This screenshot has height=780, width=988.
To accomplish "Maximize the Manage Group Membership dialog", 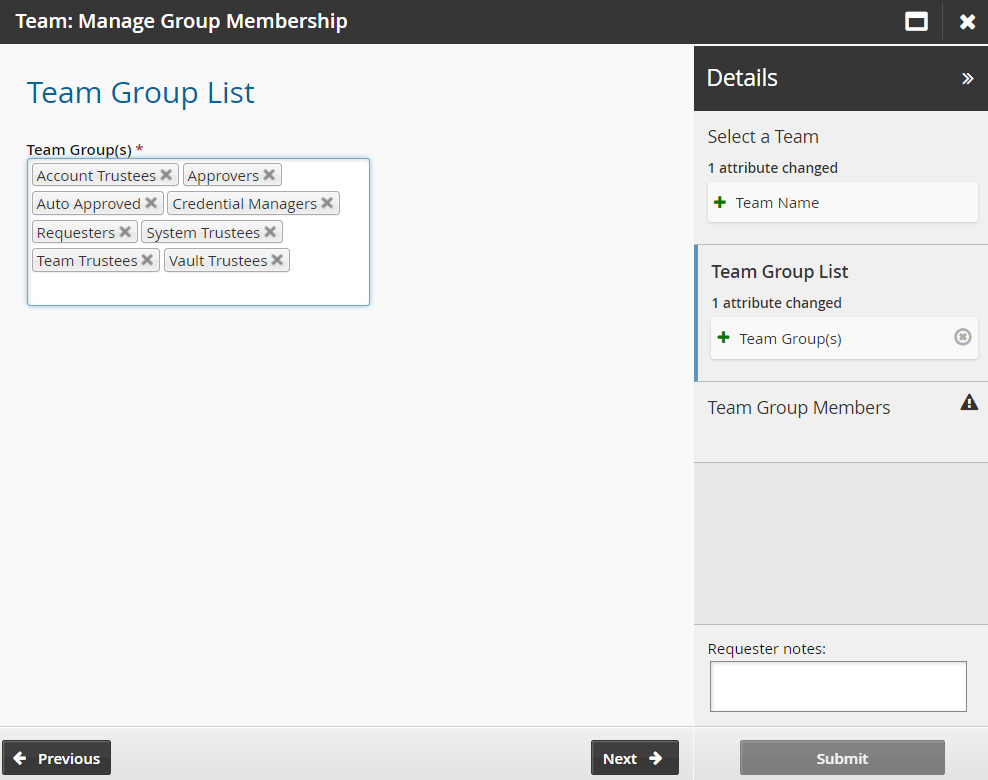I will [x=916, y=21].
